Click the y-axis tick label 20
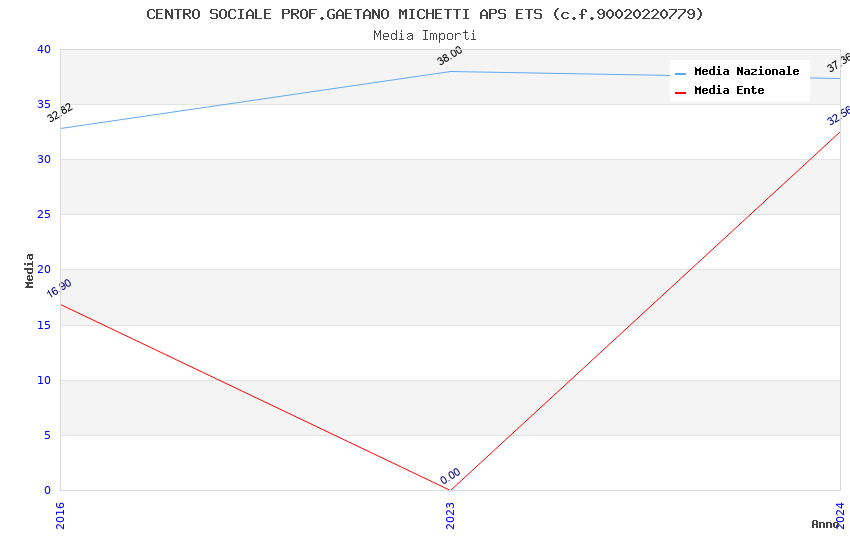This screenshot has width=850, height=550. 44,269
